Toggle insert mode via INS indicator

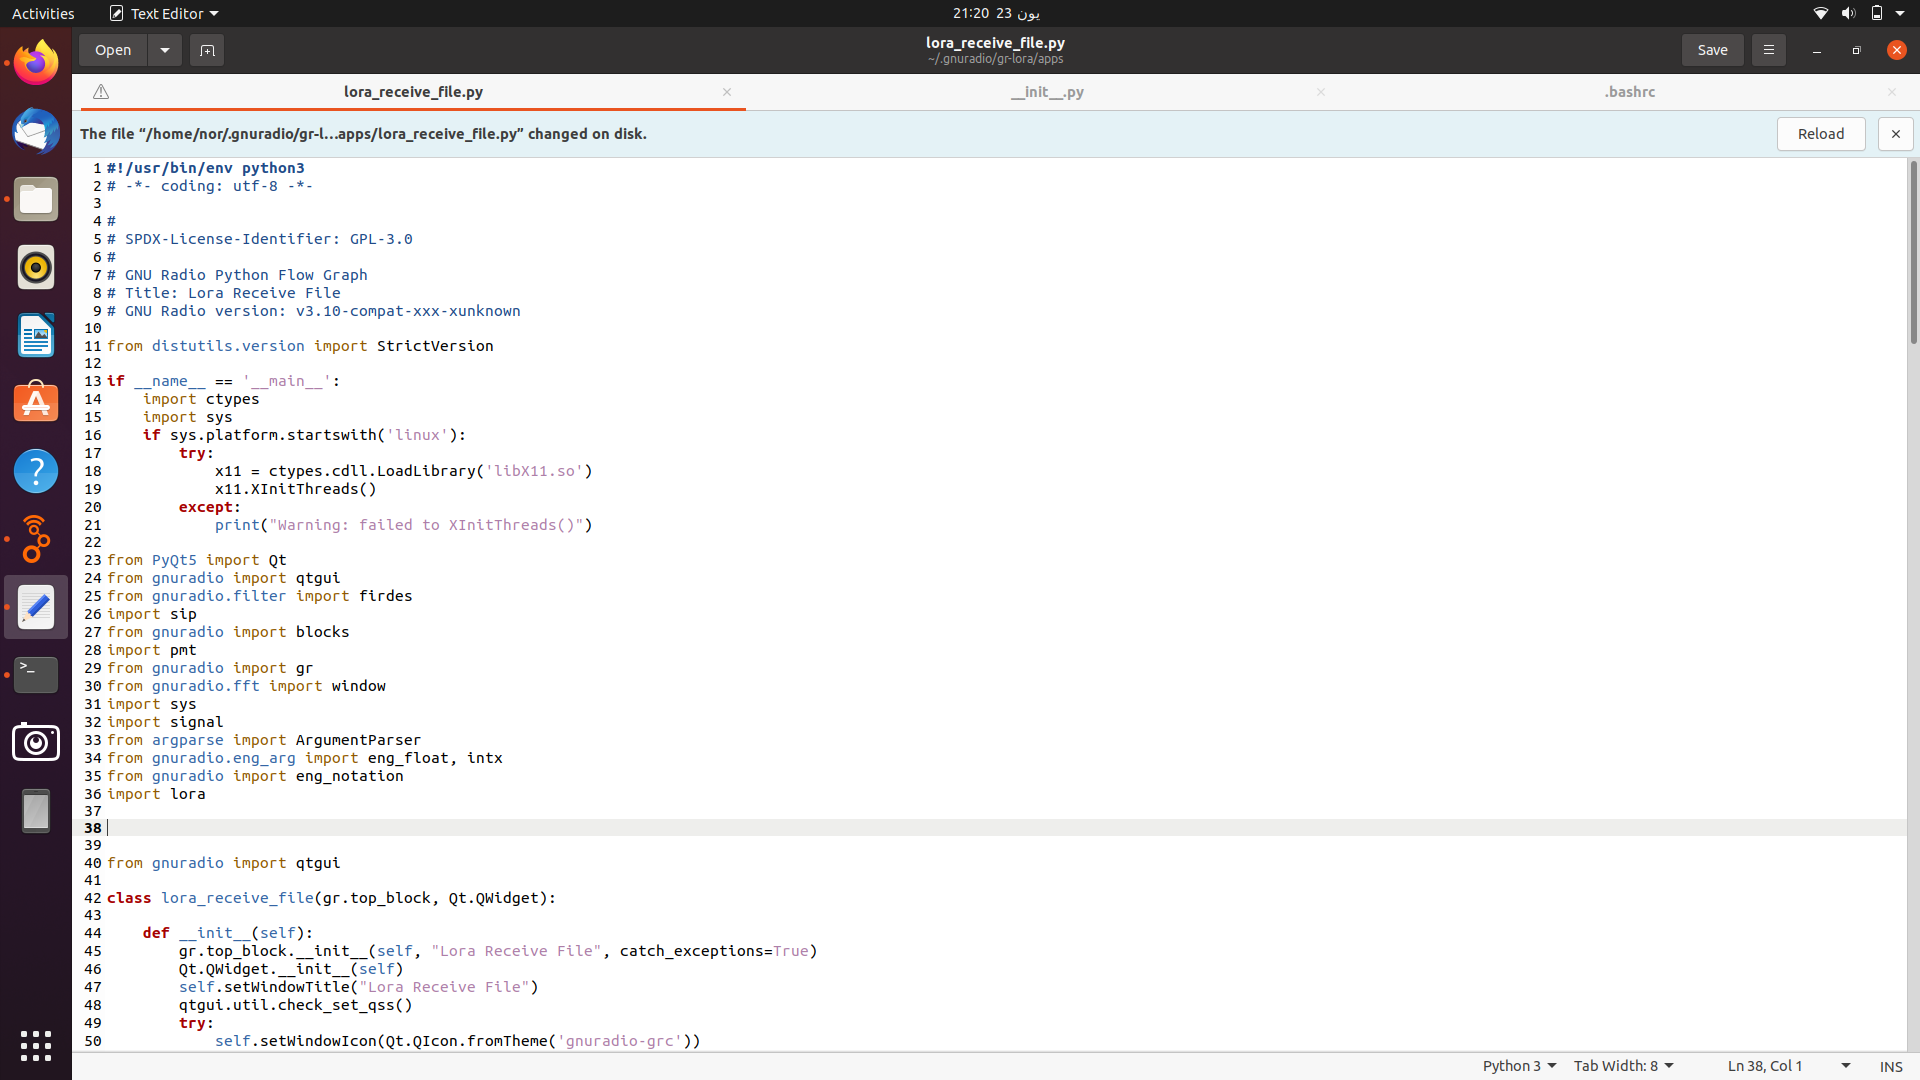(1893, 1066)
